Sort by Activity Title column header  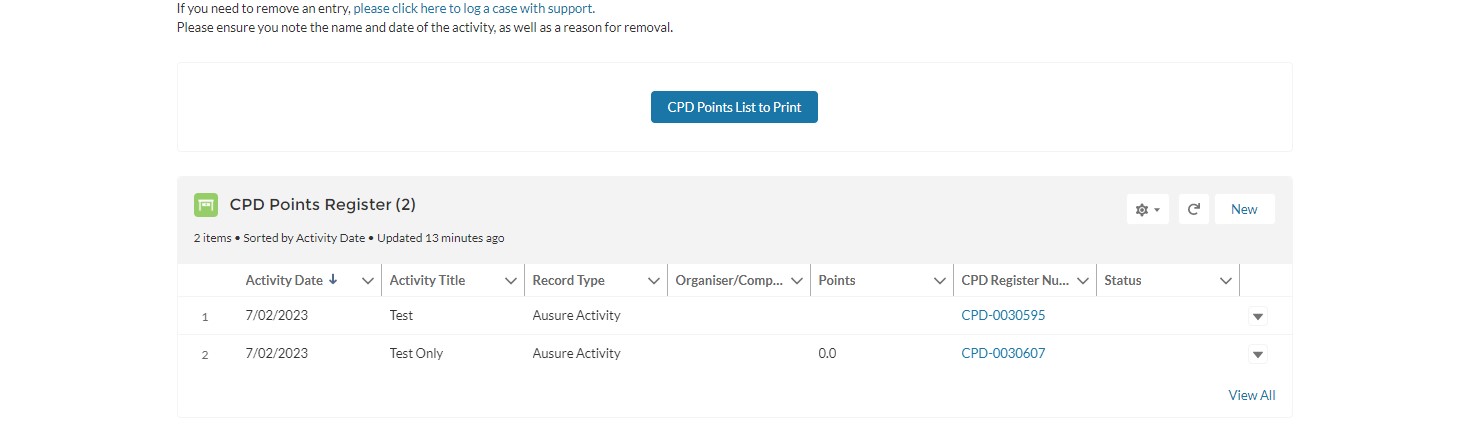[427, 281]
